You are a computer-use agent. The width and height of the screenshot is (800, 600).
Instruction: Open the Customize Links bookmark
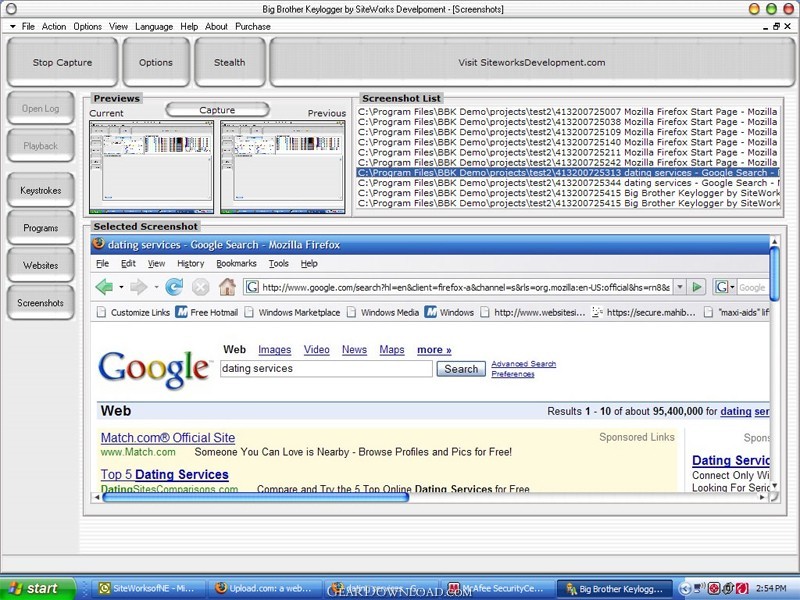coord(133,312)
